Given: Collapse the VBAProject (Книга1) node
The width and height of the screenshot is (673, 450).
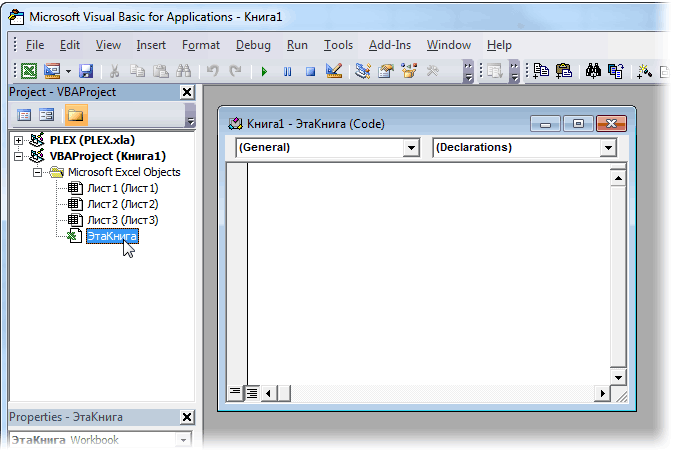Looking at the screenshot, I should (18, 156).
